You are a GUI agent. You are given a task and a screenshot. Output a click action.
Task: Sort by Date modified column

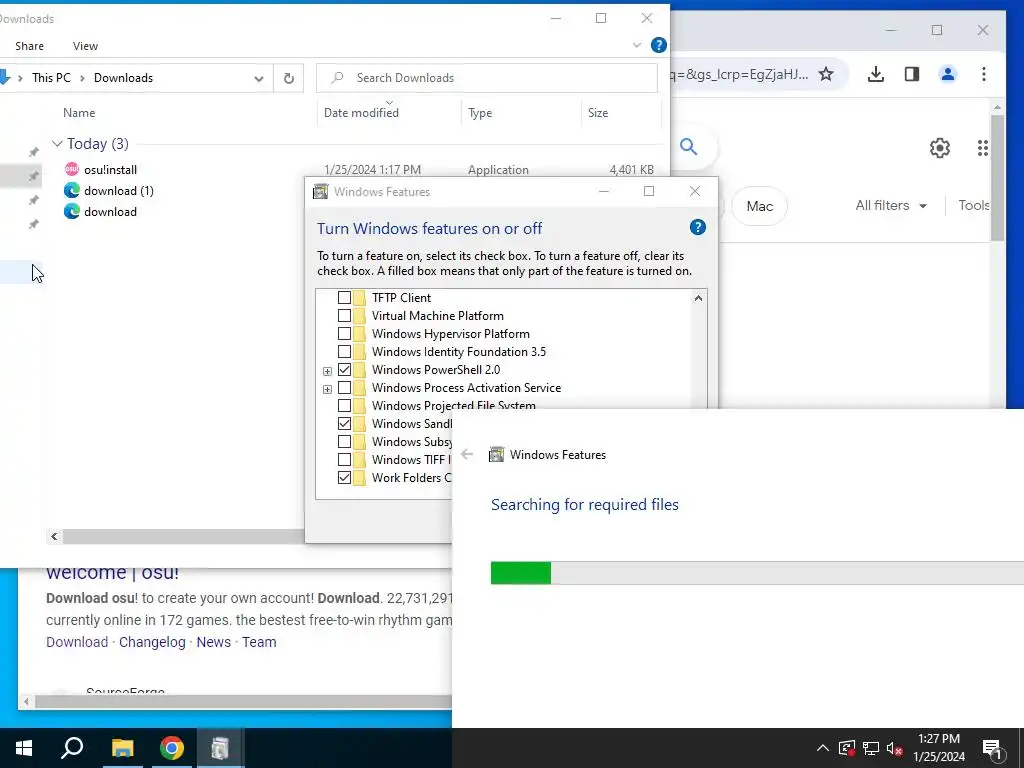pos(361,112)
